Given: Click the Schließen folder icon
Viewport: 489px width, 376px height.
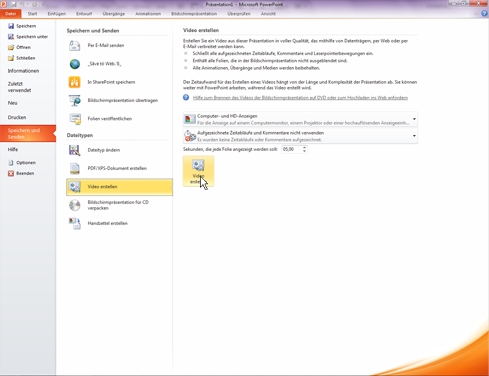Looking at the screenshot, I should 11,58.
